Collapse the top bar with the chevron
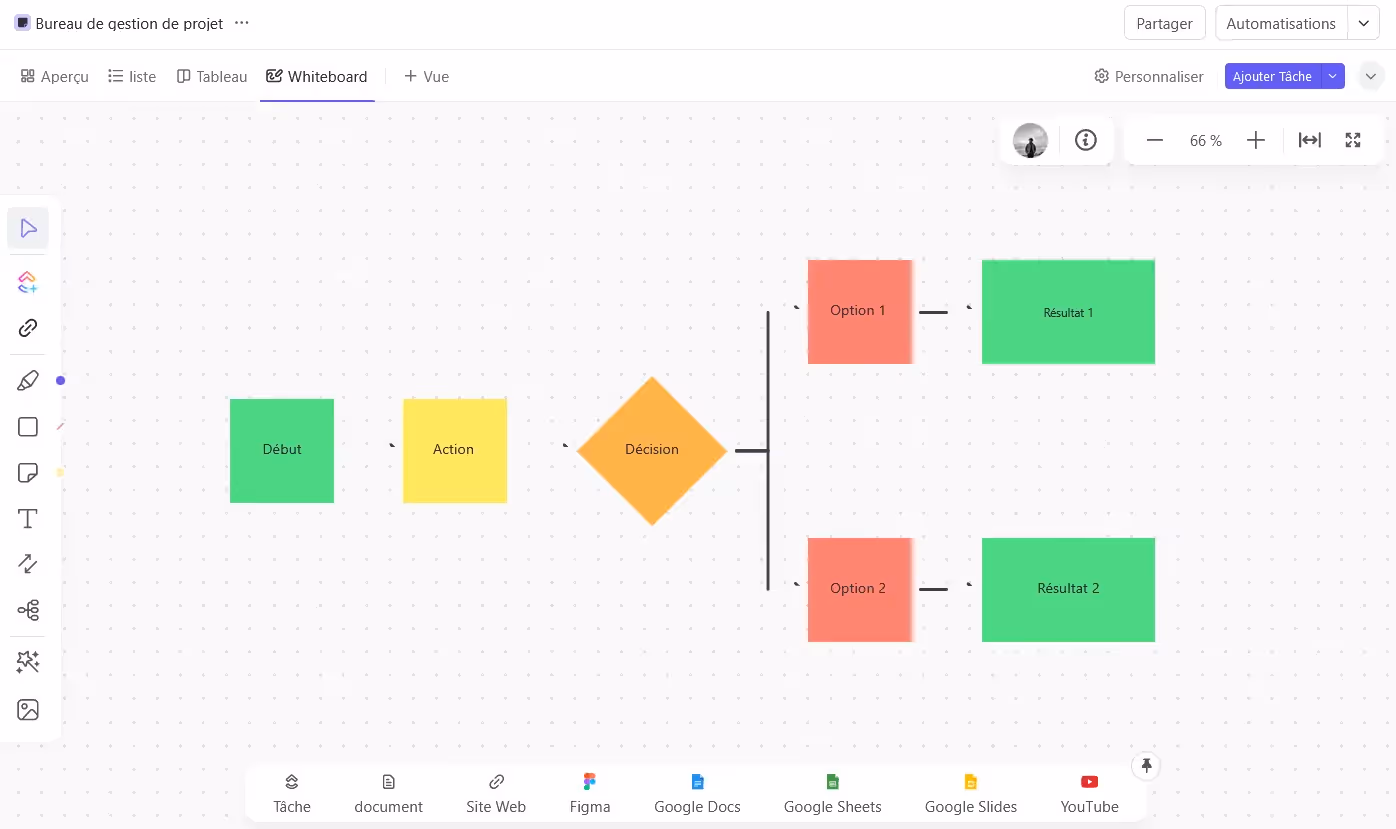The image size is (1396, 829). [x=1370, y=76]
